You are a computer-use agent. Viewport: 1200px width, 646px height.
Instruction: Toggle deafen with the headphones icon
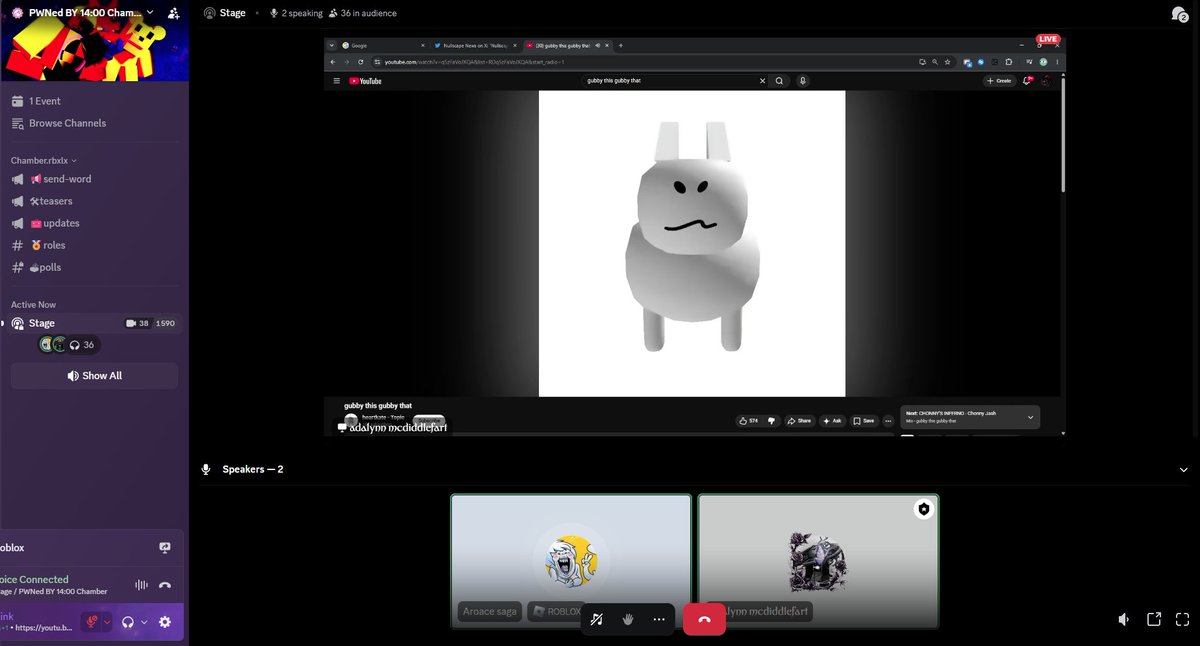(128, 622)
